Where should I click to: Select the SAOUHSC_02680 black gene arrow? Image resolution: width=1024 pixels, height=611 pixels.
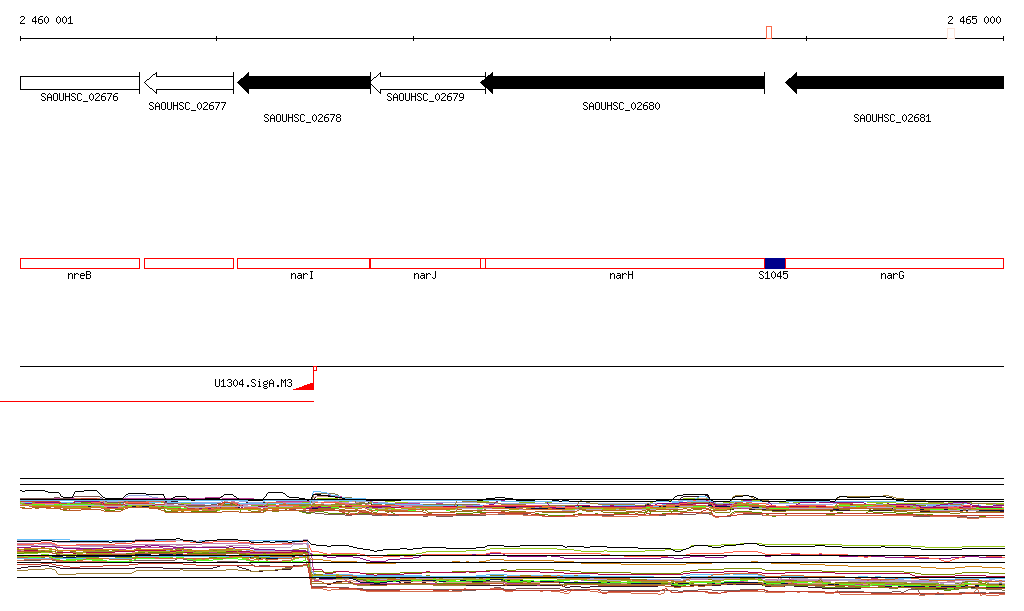pos(622,83)
